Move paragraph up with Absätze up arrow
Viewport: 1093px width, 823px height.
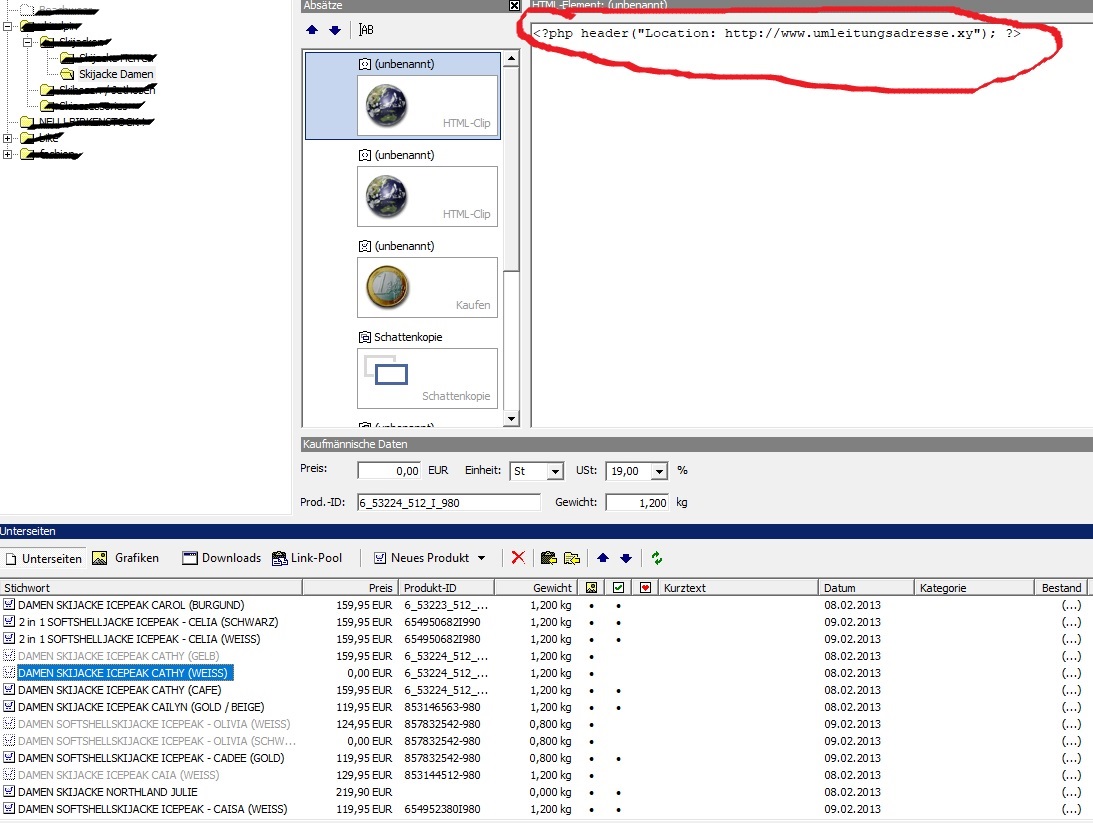312,30
